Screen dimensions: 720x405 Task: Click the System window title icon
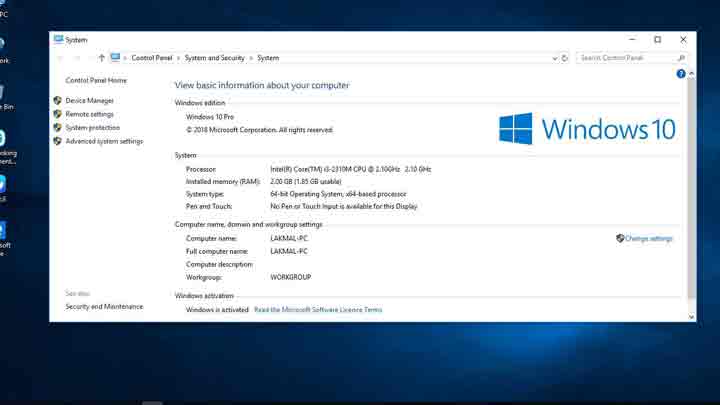tap(58, 39)
